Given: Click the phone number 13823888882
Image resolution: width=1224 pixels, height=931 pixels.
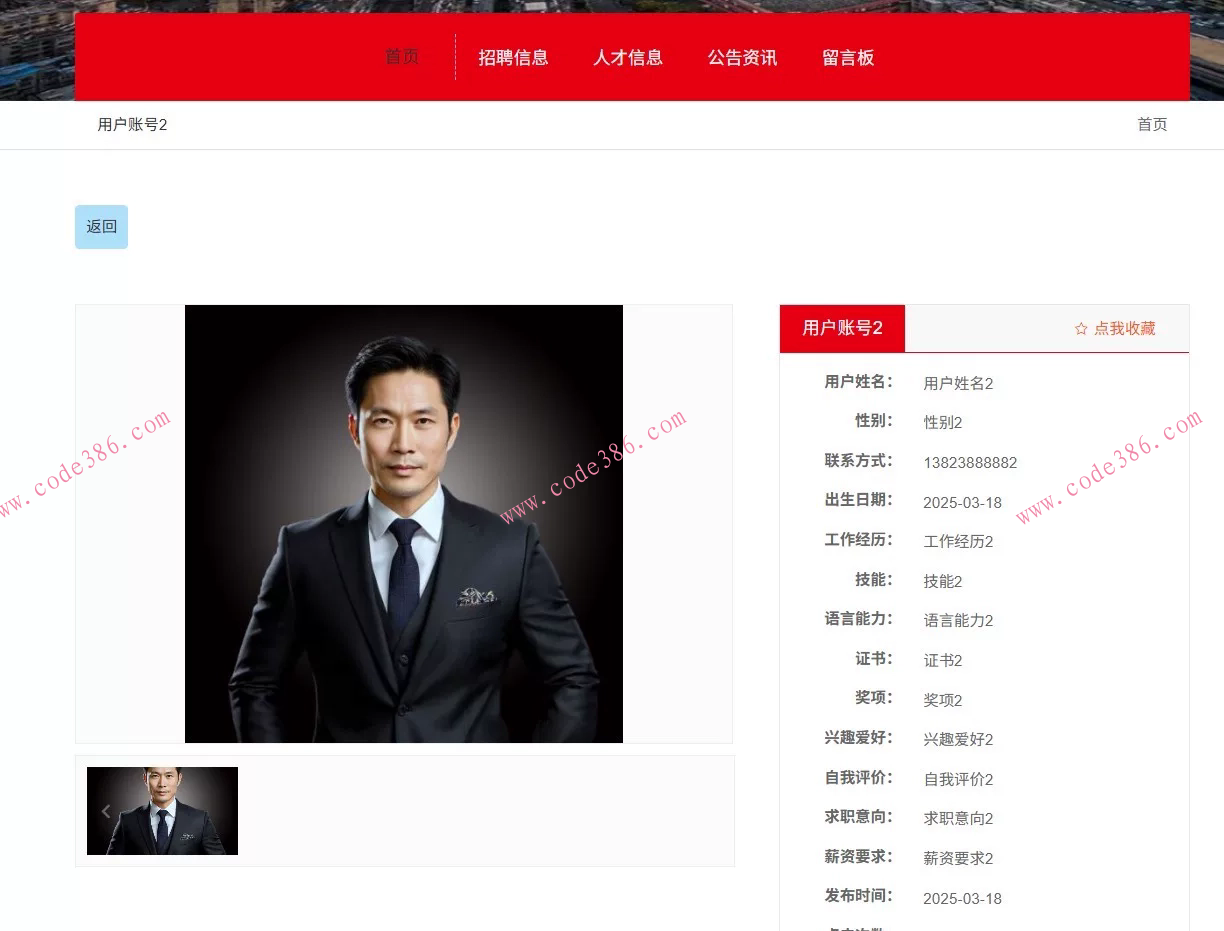Looking at the screenshot, I should point(970,462).
